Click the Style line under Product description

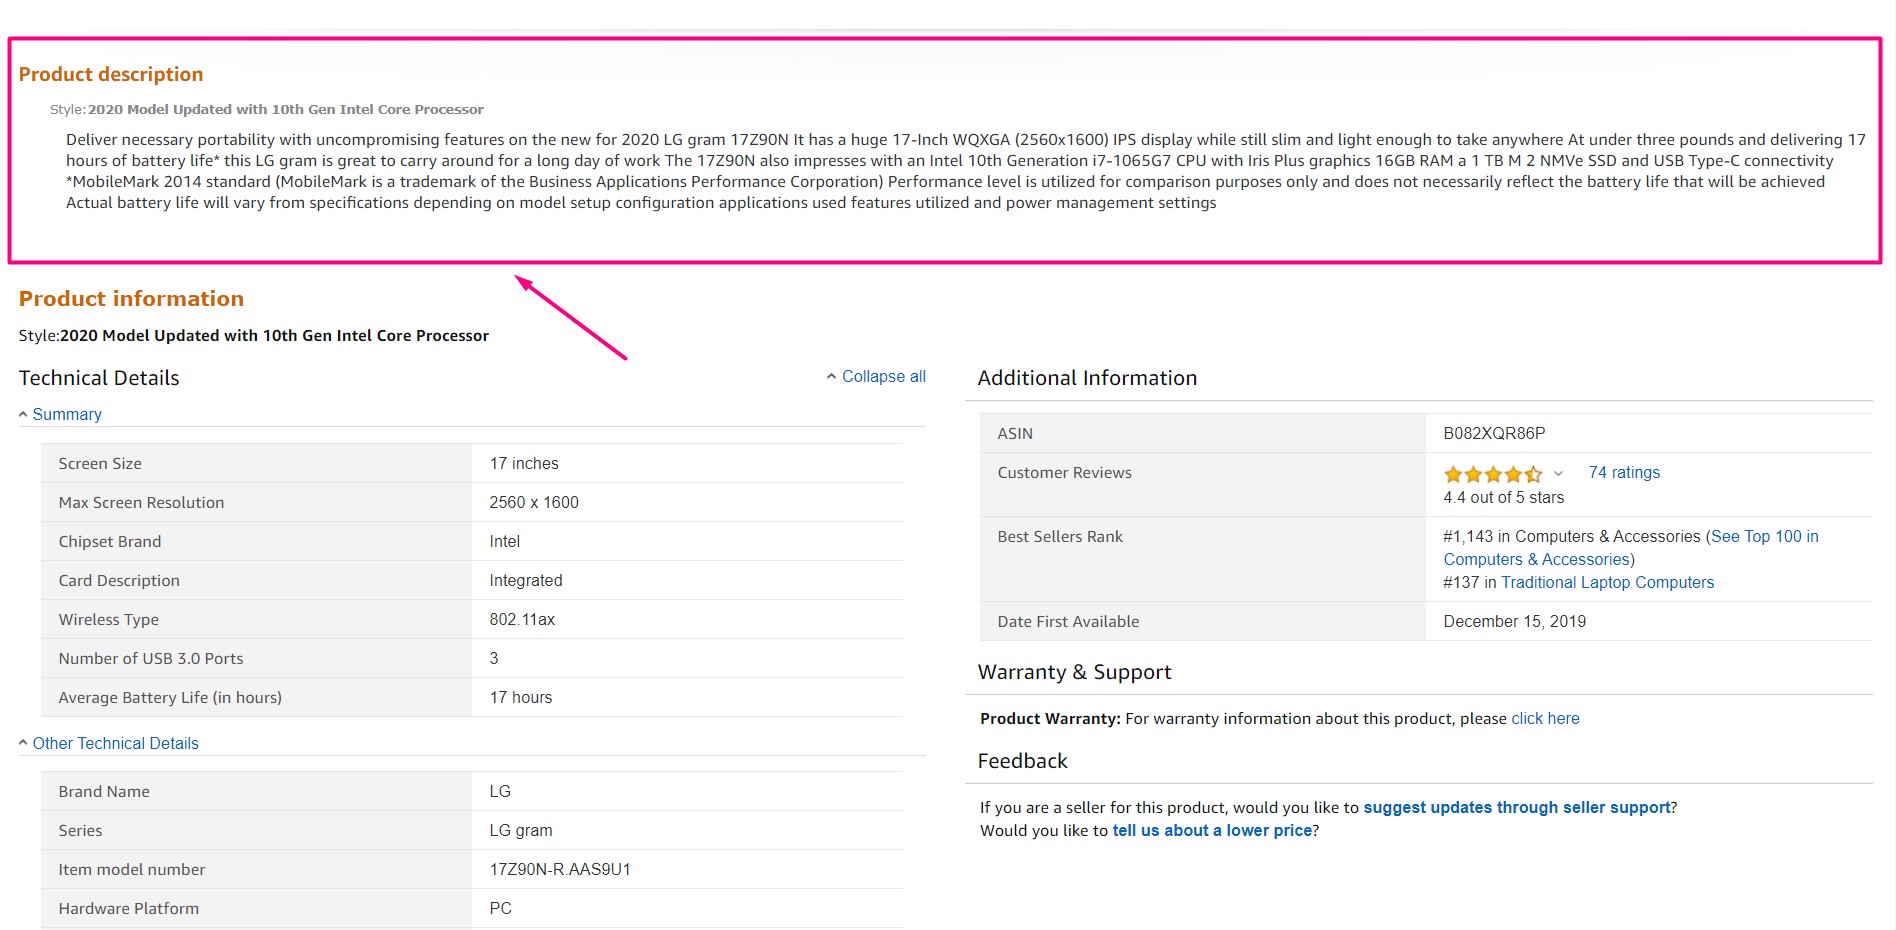[267, 109]
